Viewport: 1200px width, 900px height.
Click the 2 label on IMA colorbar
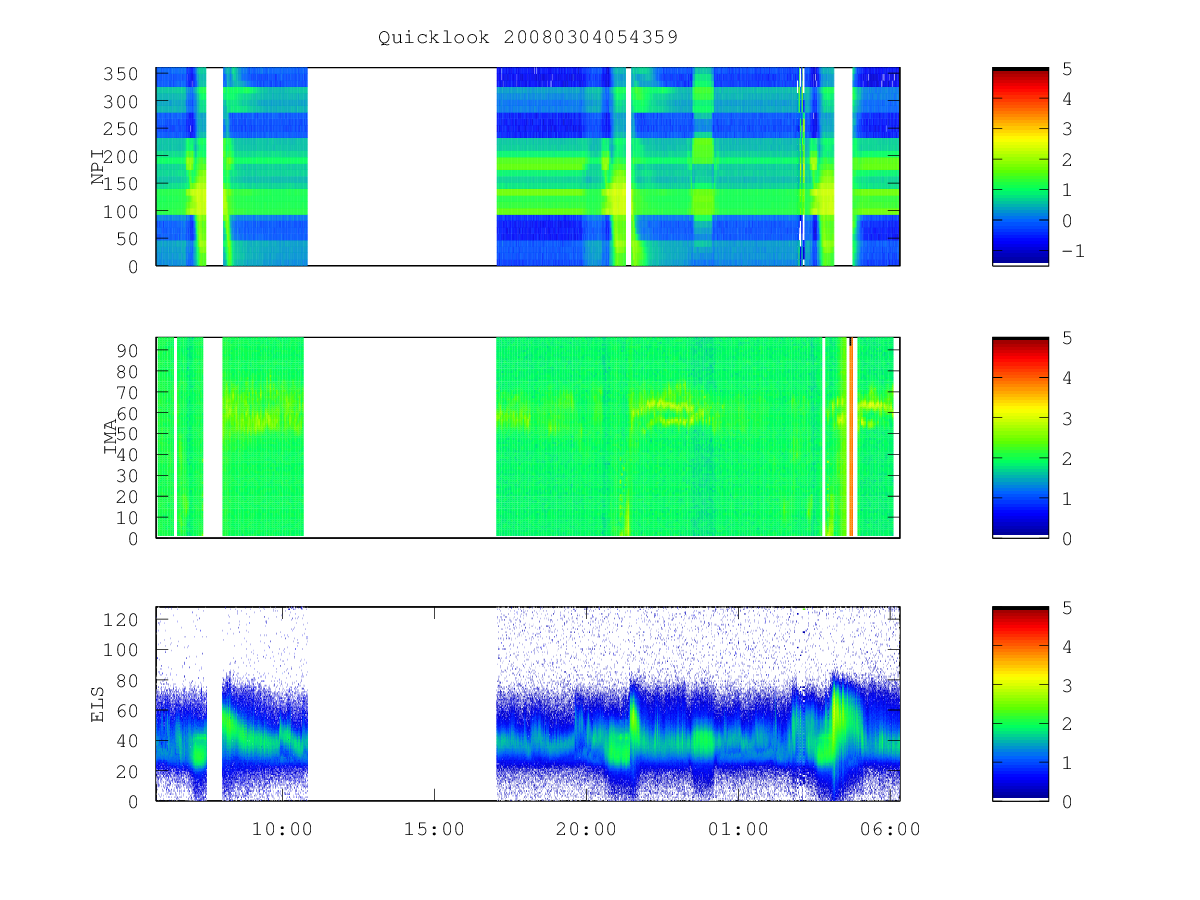1067,458
